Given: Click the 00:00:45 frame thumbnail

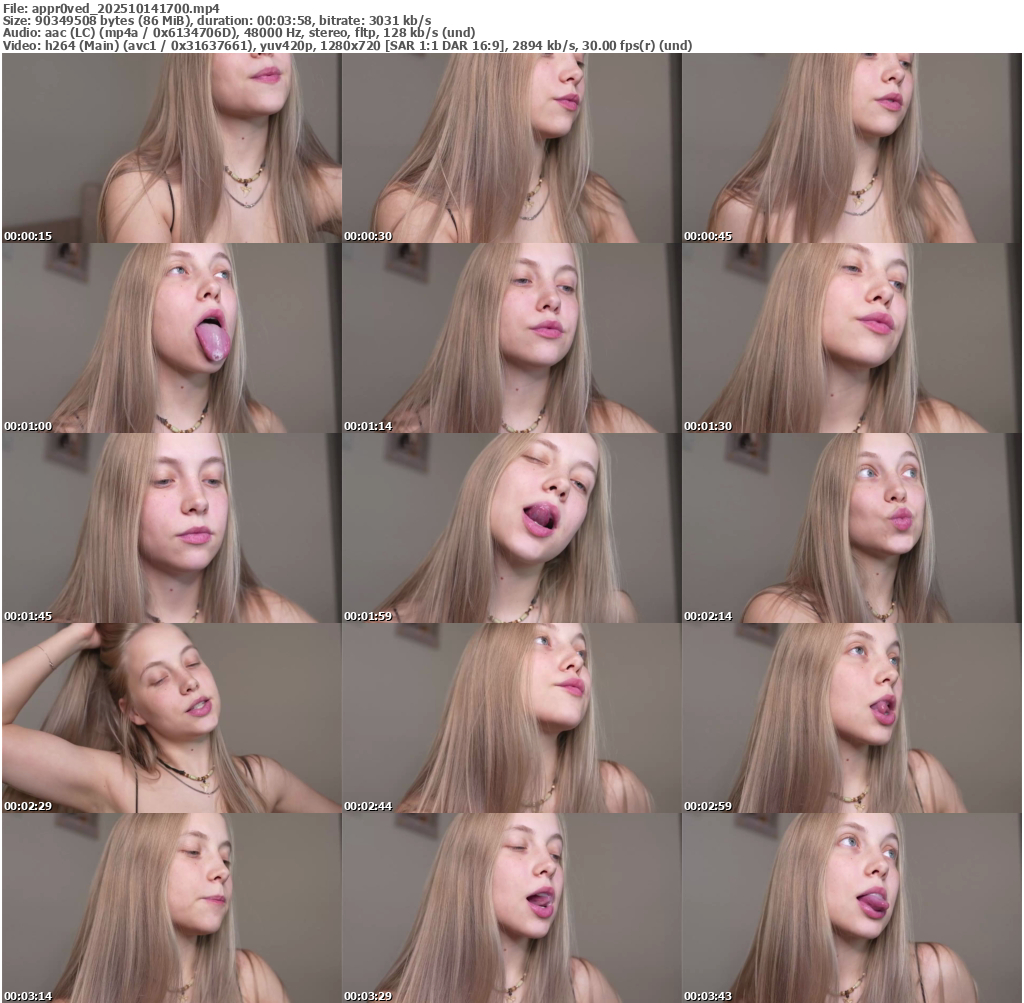Looking at the screenshot, I should (851, 148).
